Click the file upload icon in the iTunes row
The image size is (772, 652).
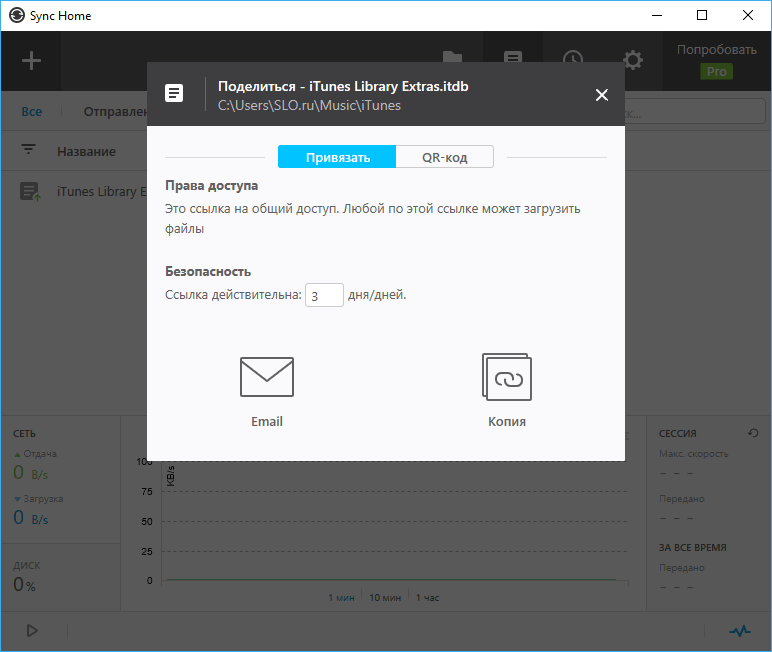click(x=30, y=191)
